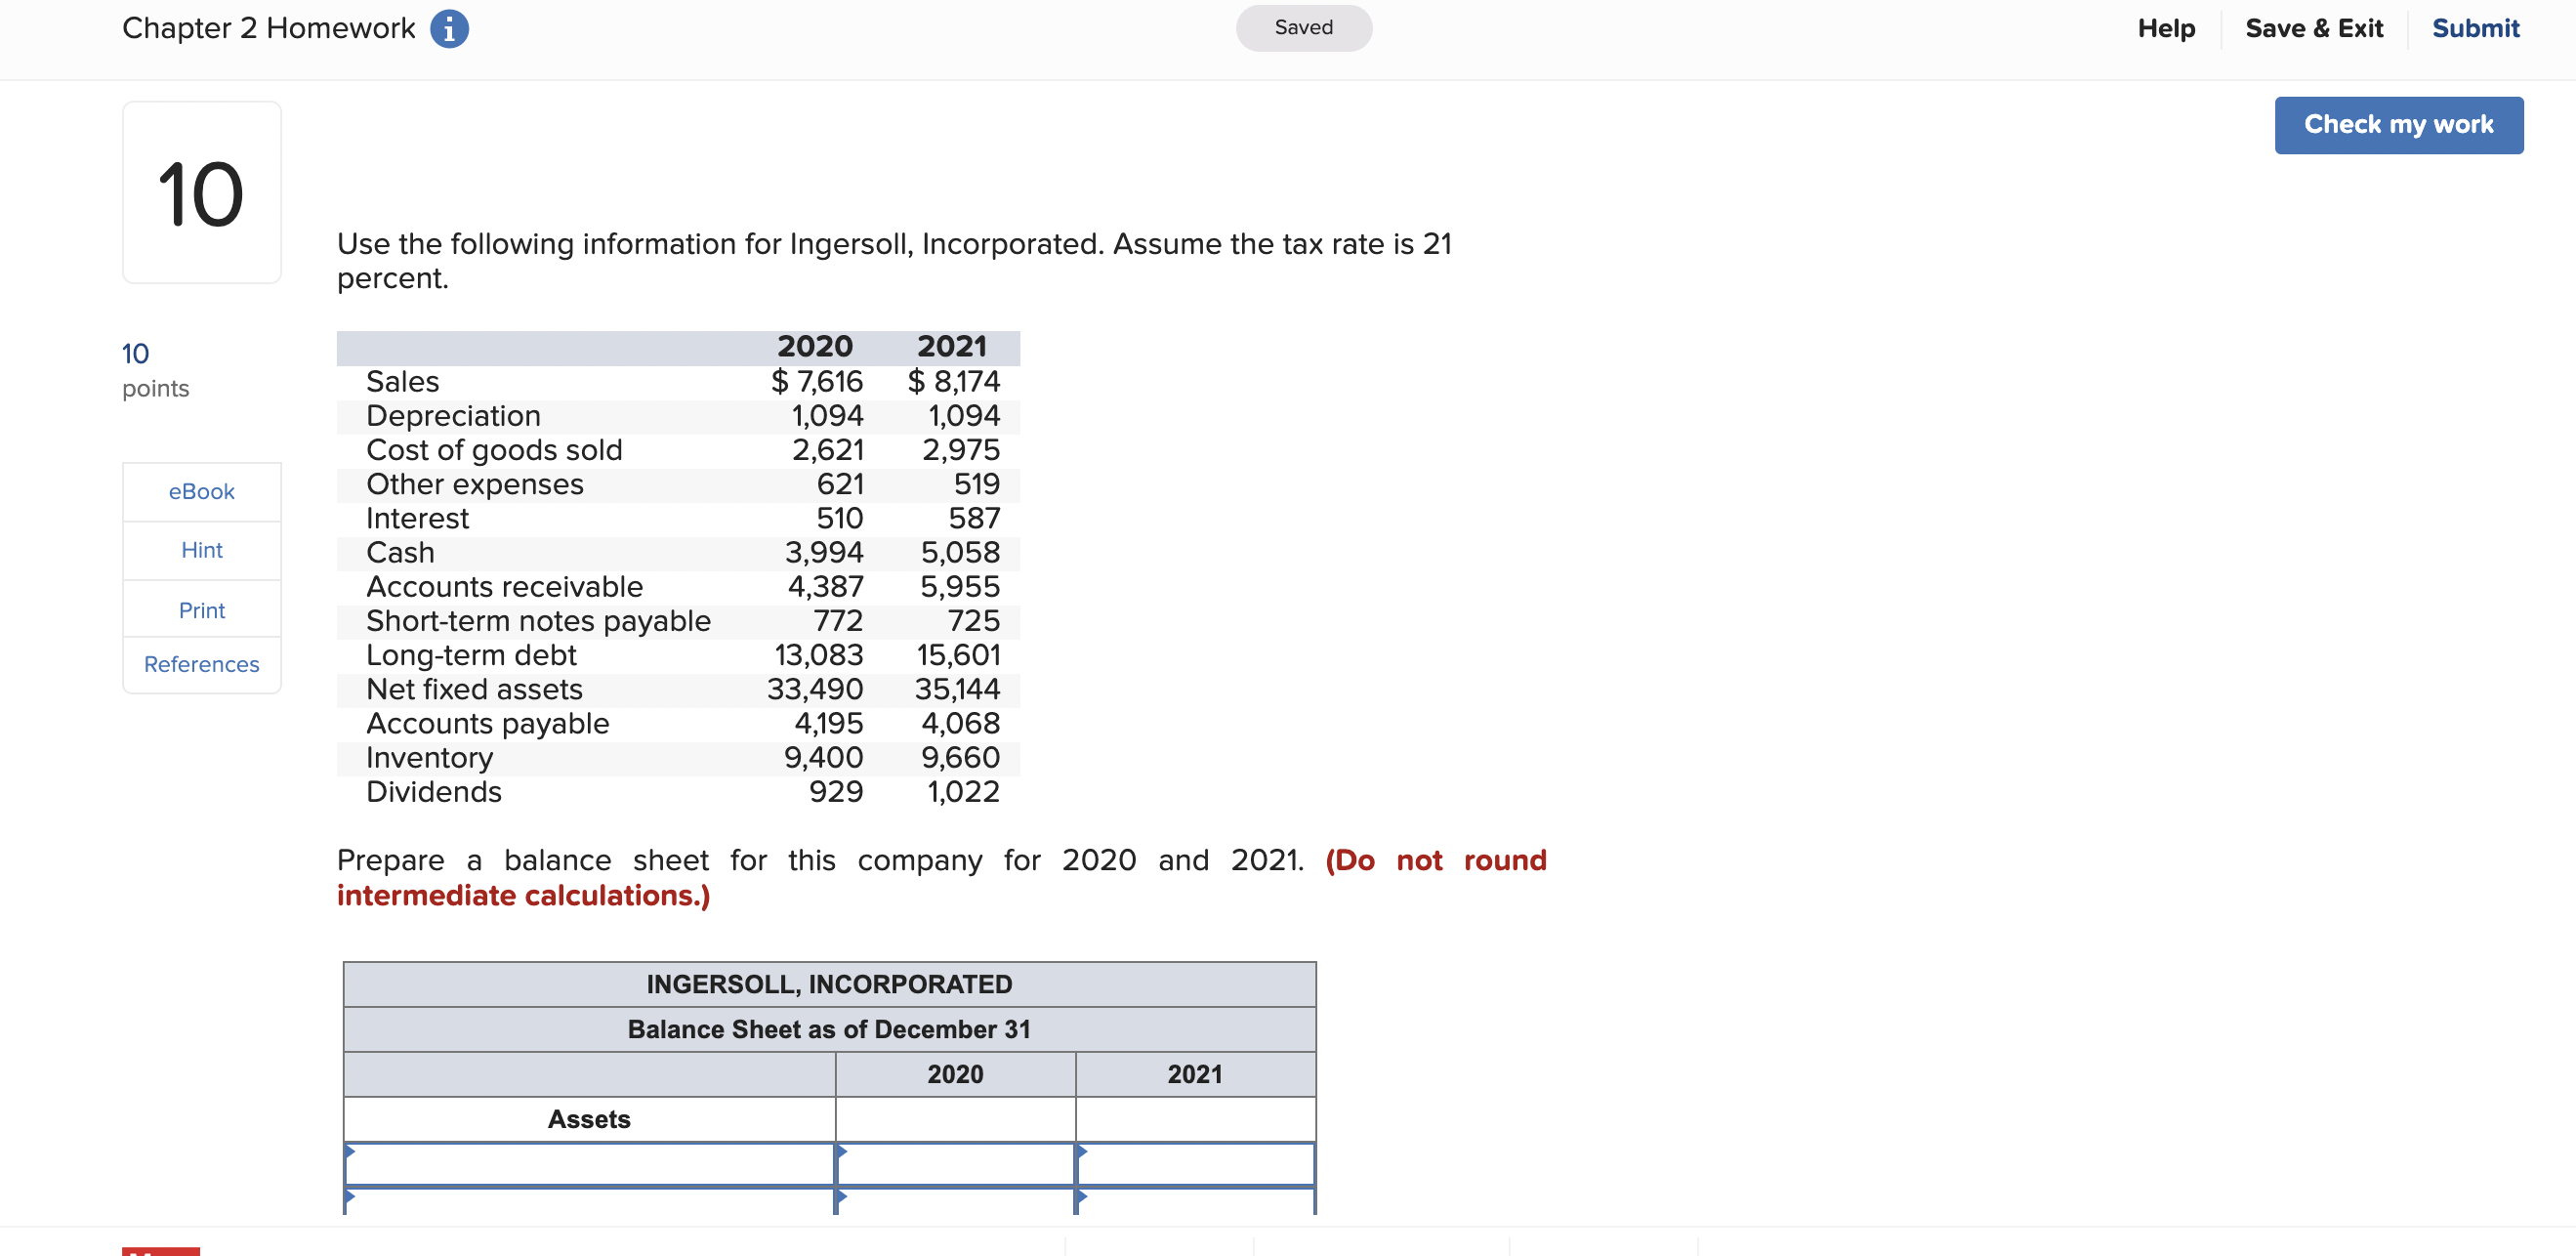The image size is (2576, 1256).
Task: Submit the homework assignment
Action: (x=2474, y=28)
